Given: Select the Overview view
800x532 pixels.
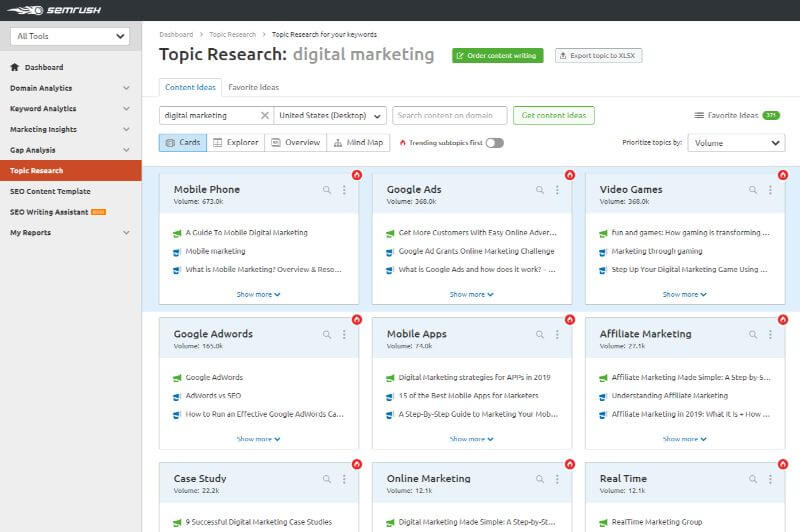Looking at the screenshot, I should click(x=296, y=142).
